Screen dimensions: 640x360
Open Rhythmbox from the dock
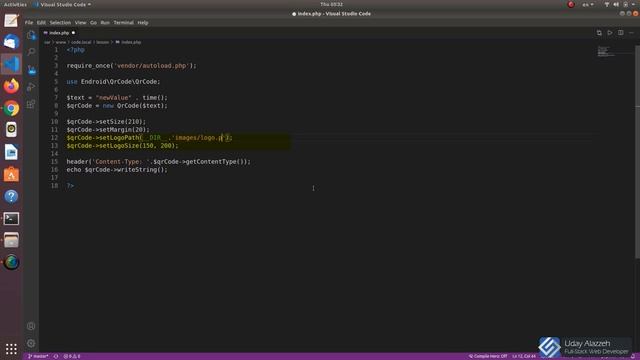(x=11, y=130)
